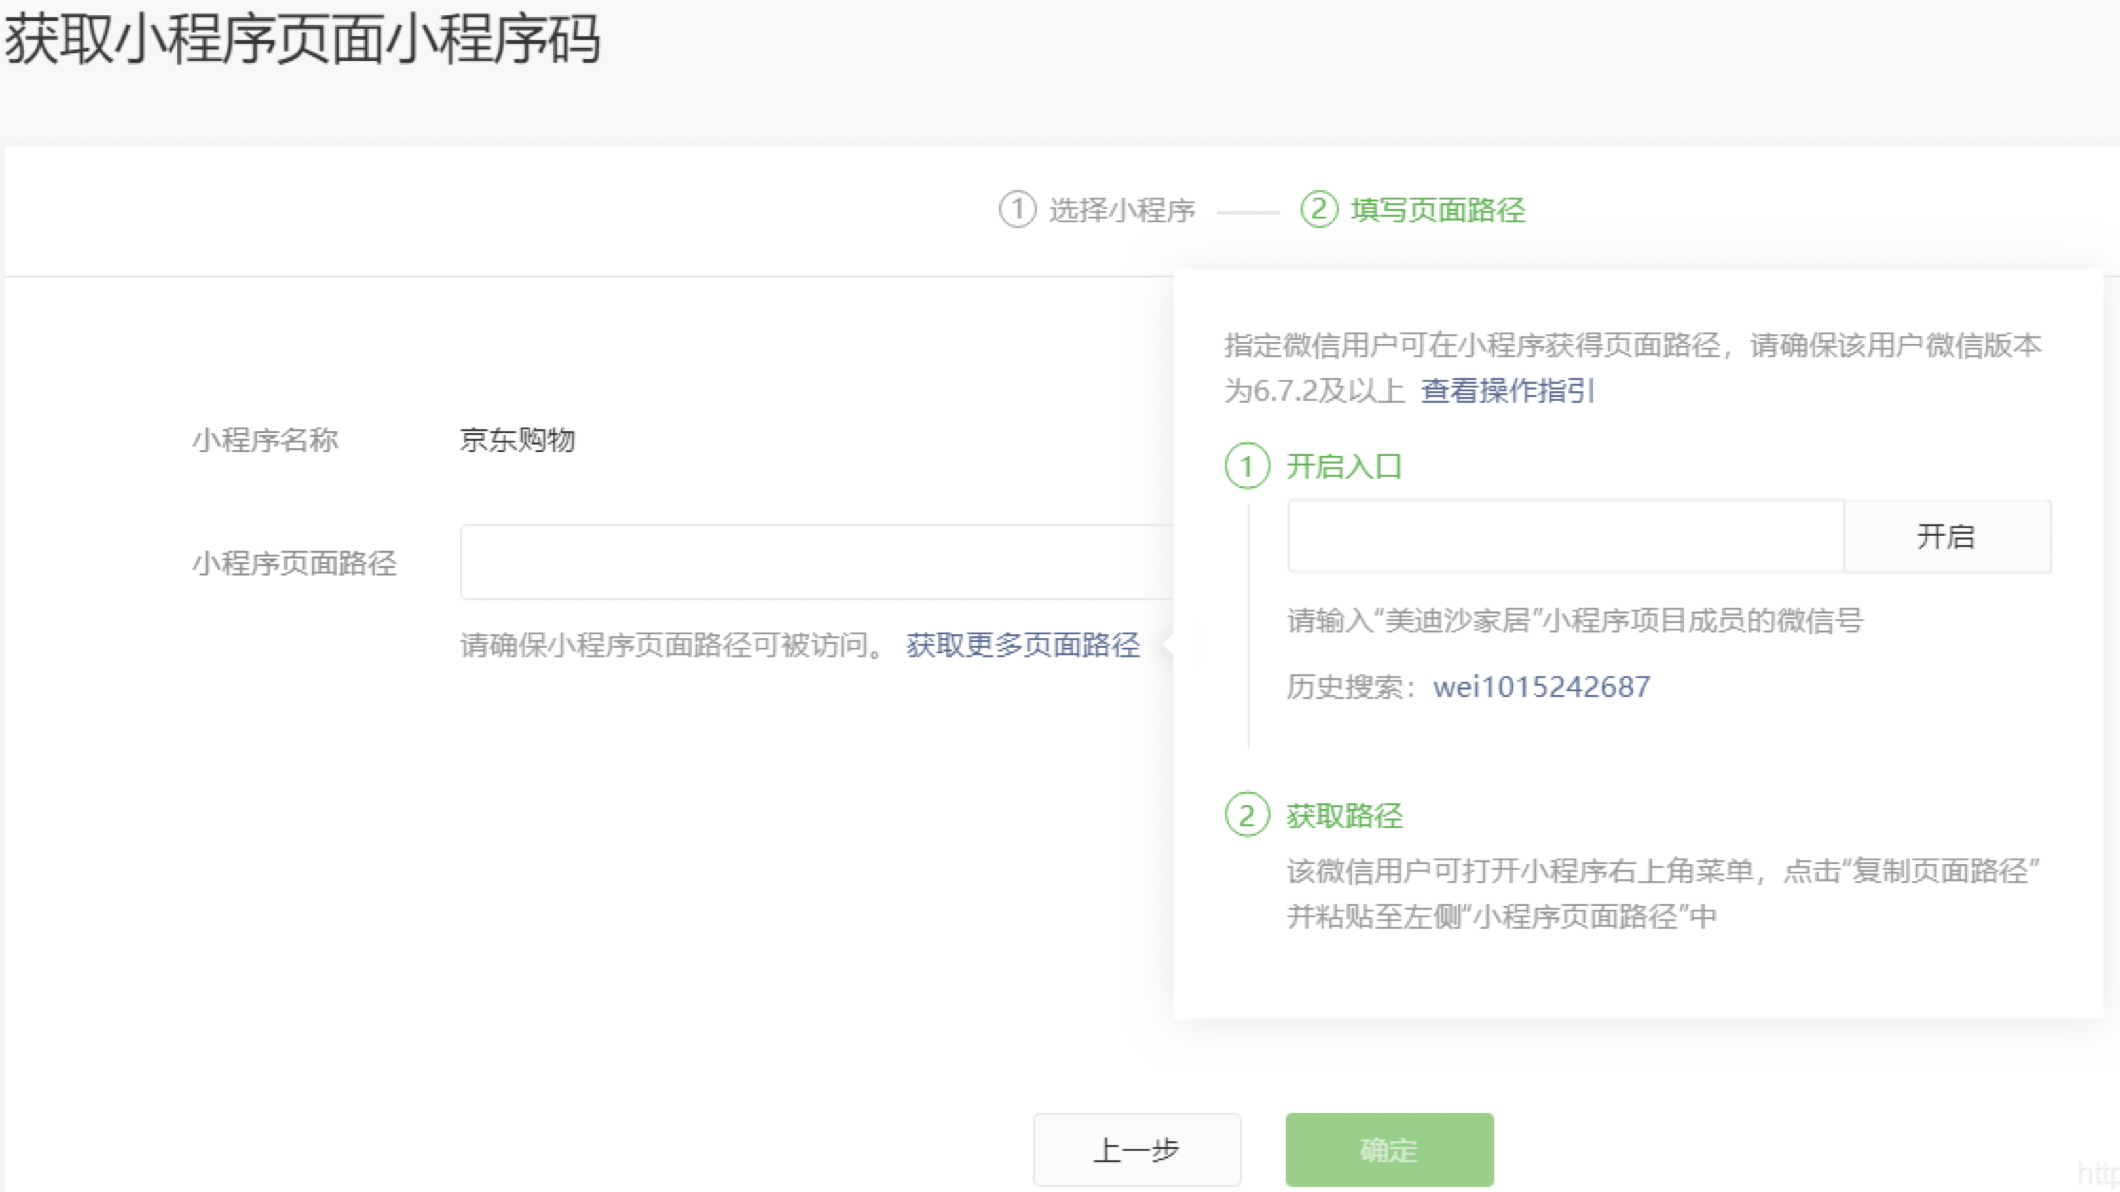The image size is (2120, 1192).
Task: Select history search wei1015242687
Action: (x=1541, y=687)
